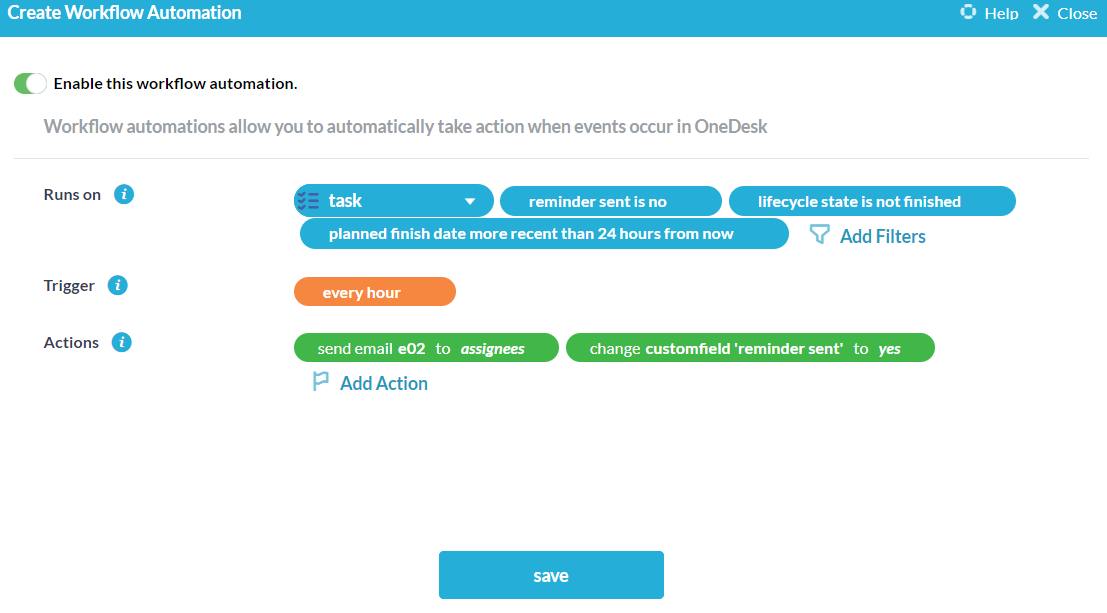Open the Help link
Viewport: 1107px width, 613px height.
[1000, 13]
